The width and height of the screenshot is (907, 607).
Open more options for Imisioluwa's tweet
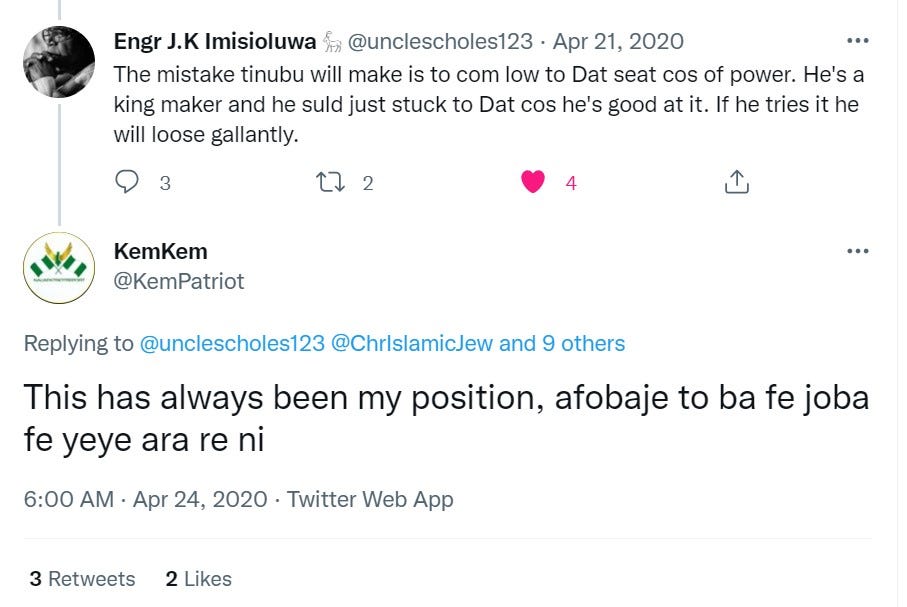click(x=857, y=41)
